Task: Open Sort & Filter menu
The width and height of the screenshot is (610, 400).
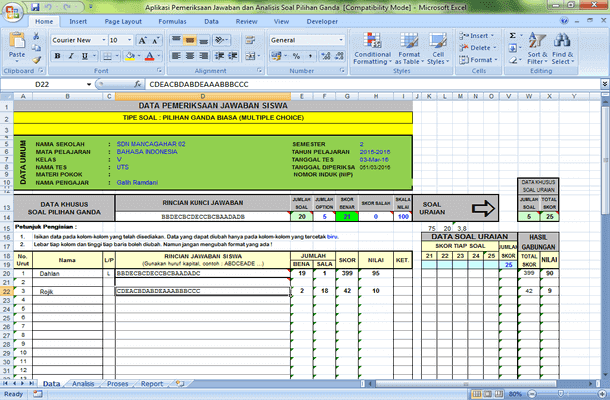Action: tap(537, 49)
